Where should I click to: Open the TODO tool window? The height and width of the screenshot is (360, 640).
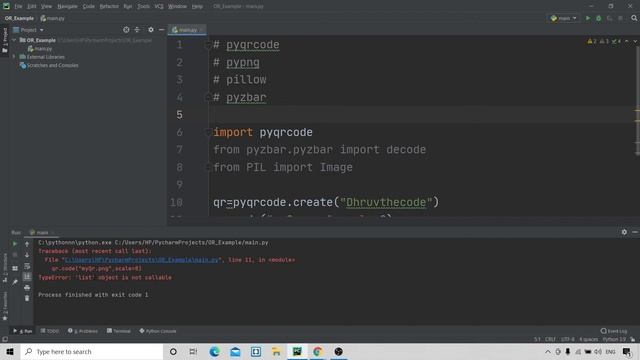coord(50,331)
